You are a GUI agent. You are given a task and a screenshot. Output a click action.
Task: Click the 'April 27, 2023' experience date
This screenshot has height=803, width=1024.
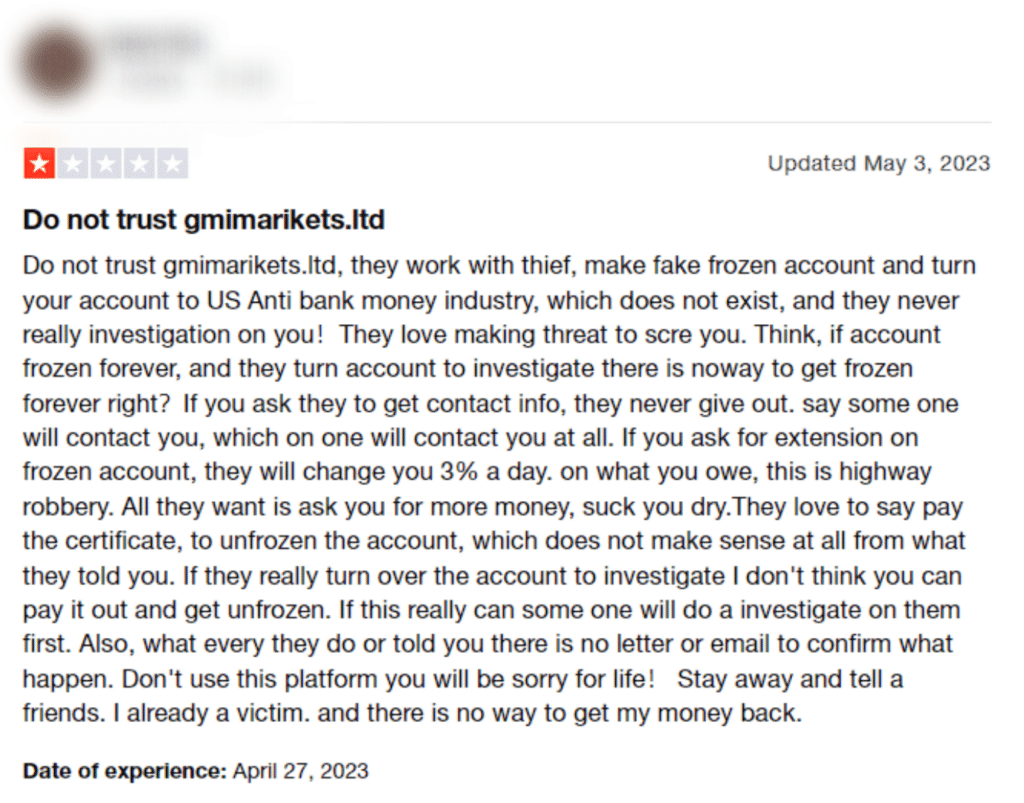point(300,771)
